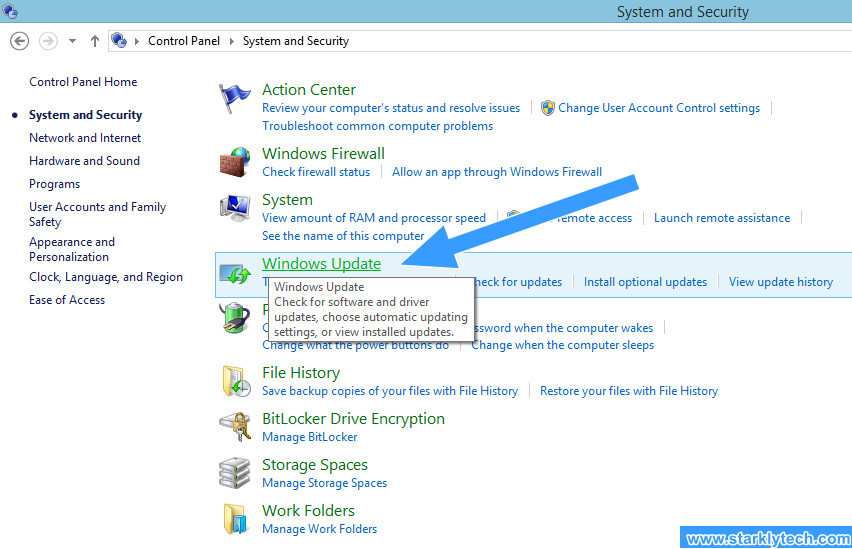Viewport: 852px width, 549px height.
Task: Click the Back navigation arrow
Action: pos(20,41)
